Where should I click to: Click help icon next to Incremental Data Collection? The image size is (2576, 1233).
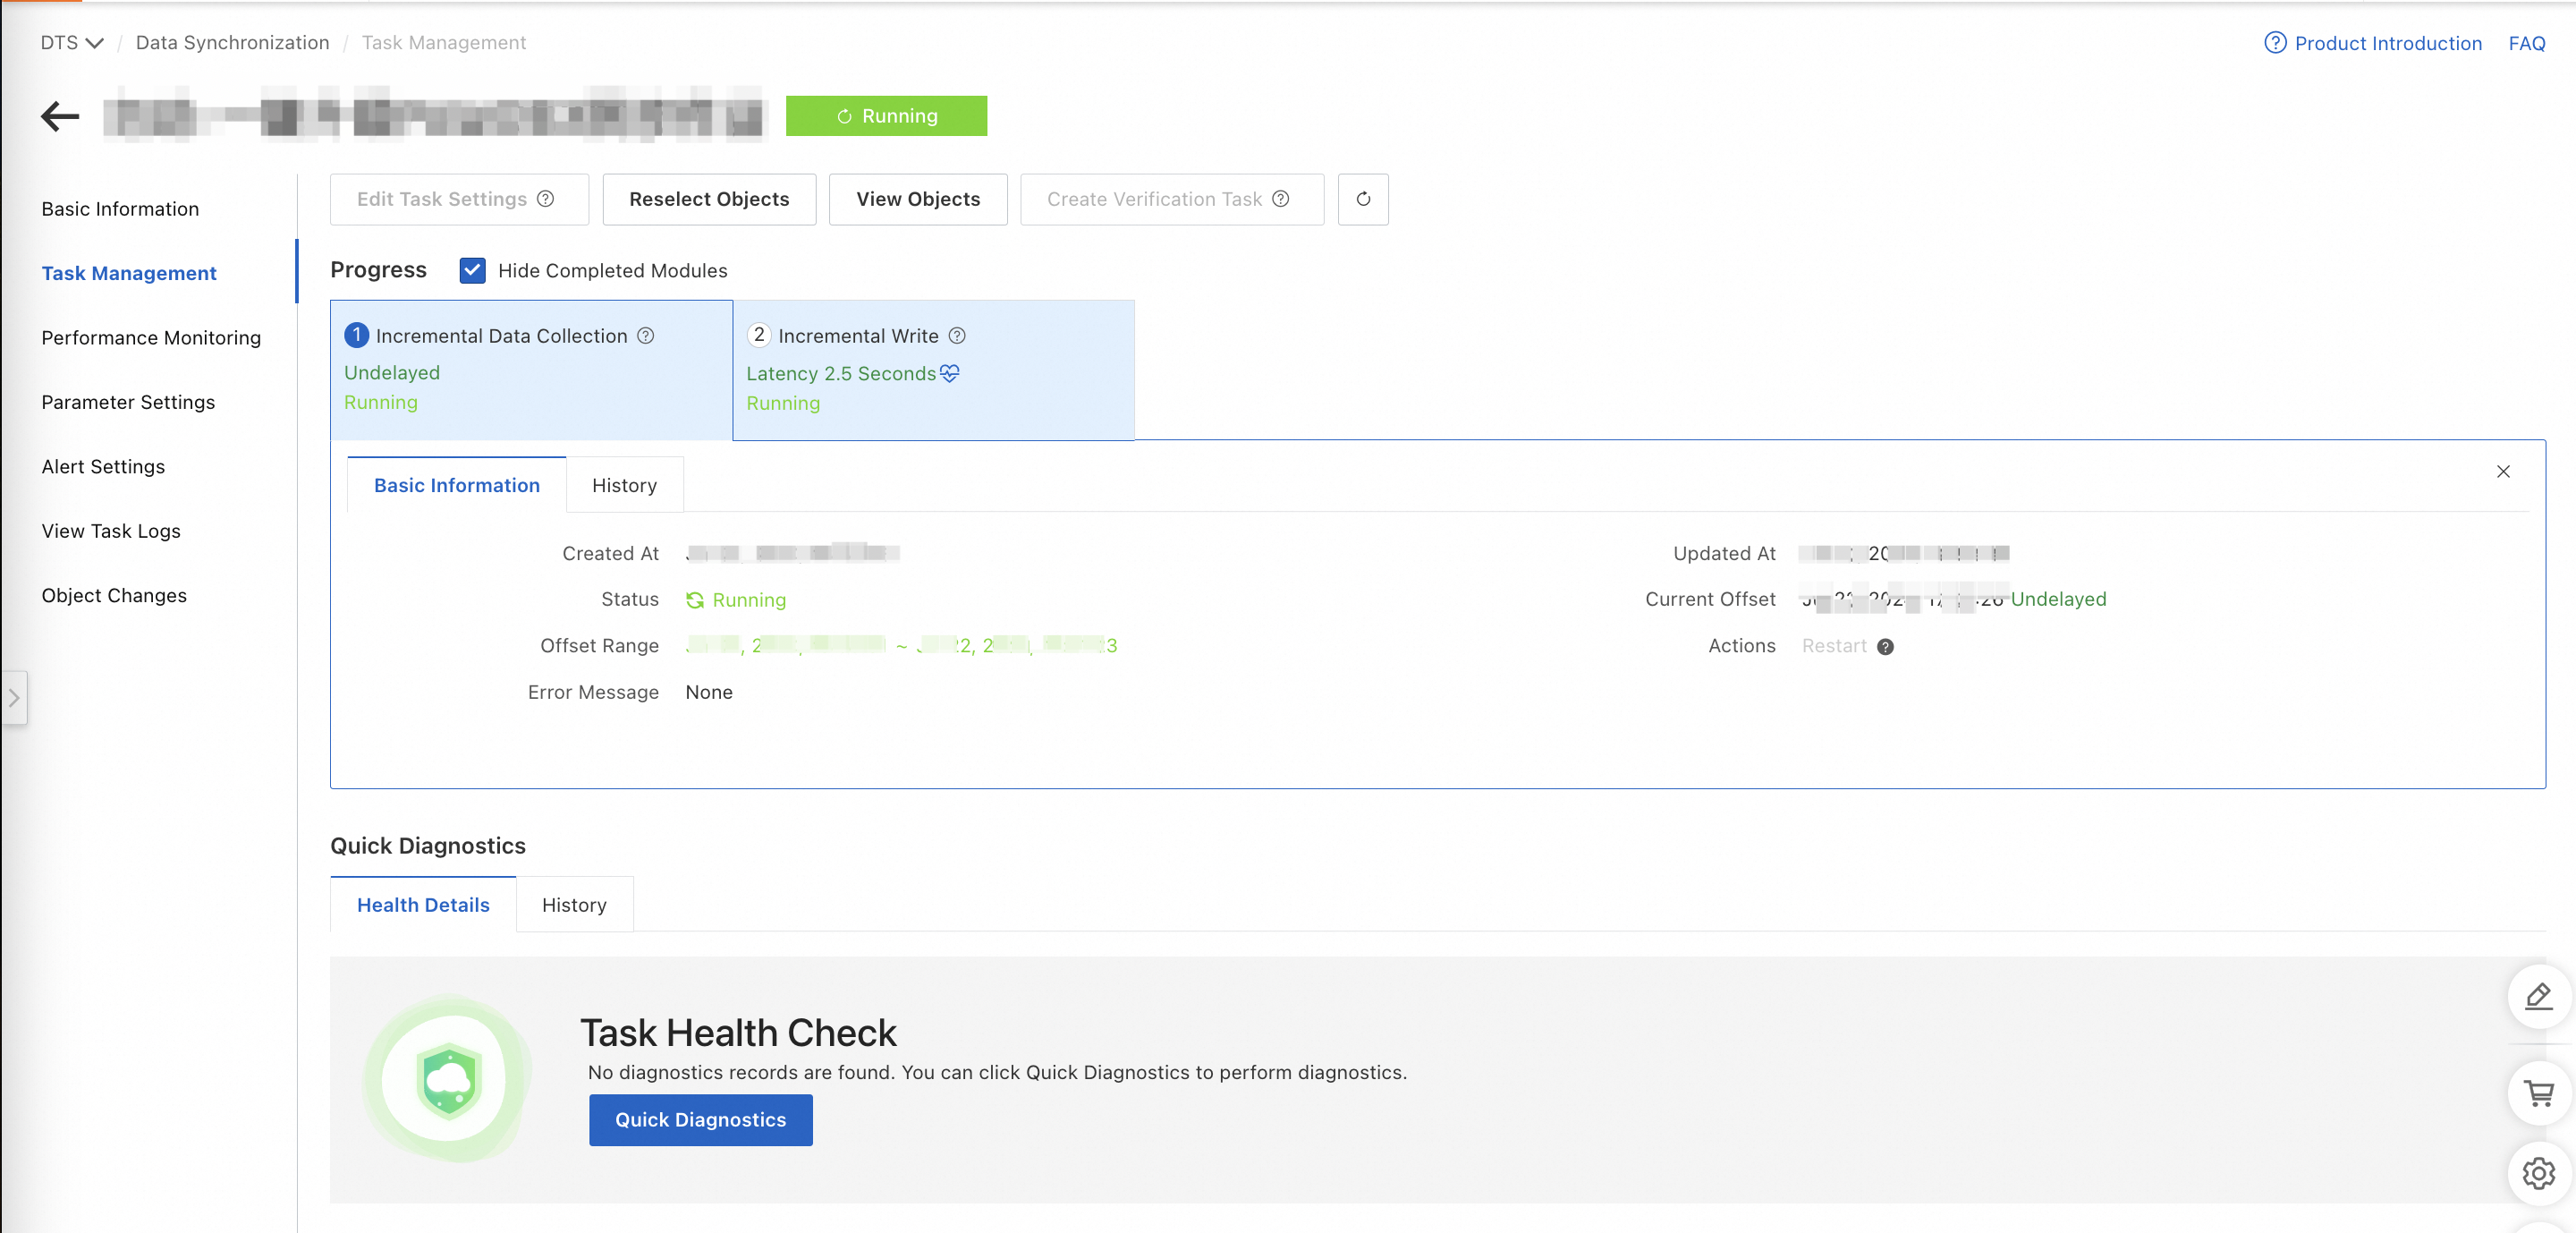click(646, 336)
